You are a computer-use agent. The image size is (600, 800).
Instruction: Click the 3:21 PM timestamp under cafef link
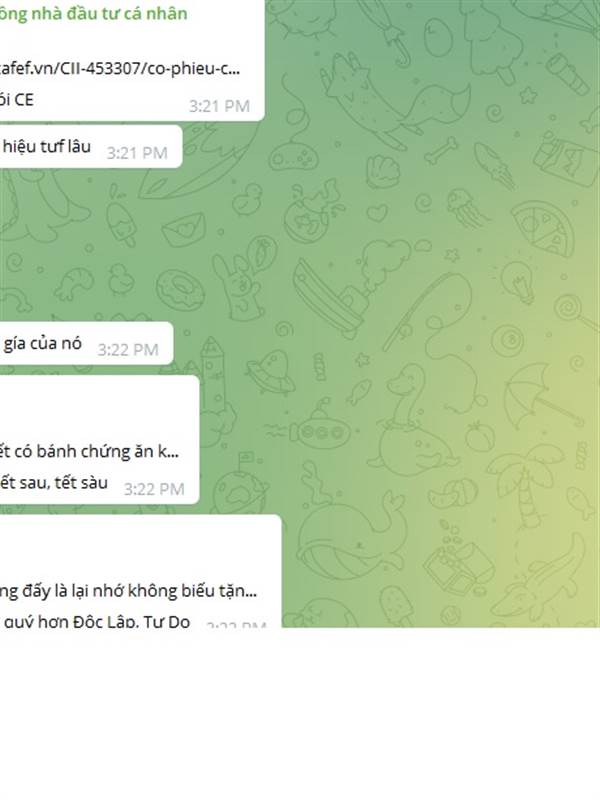(219, 106)
